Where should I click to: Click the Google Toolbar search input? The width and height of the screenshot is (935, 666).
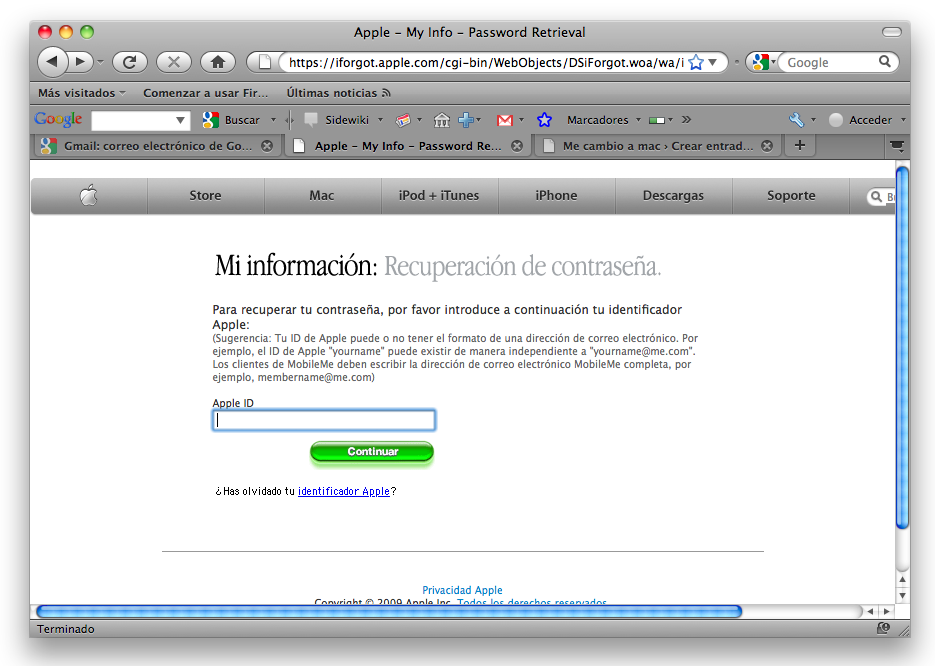click(134, 120)
